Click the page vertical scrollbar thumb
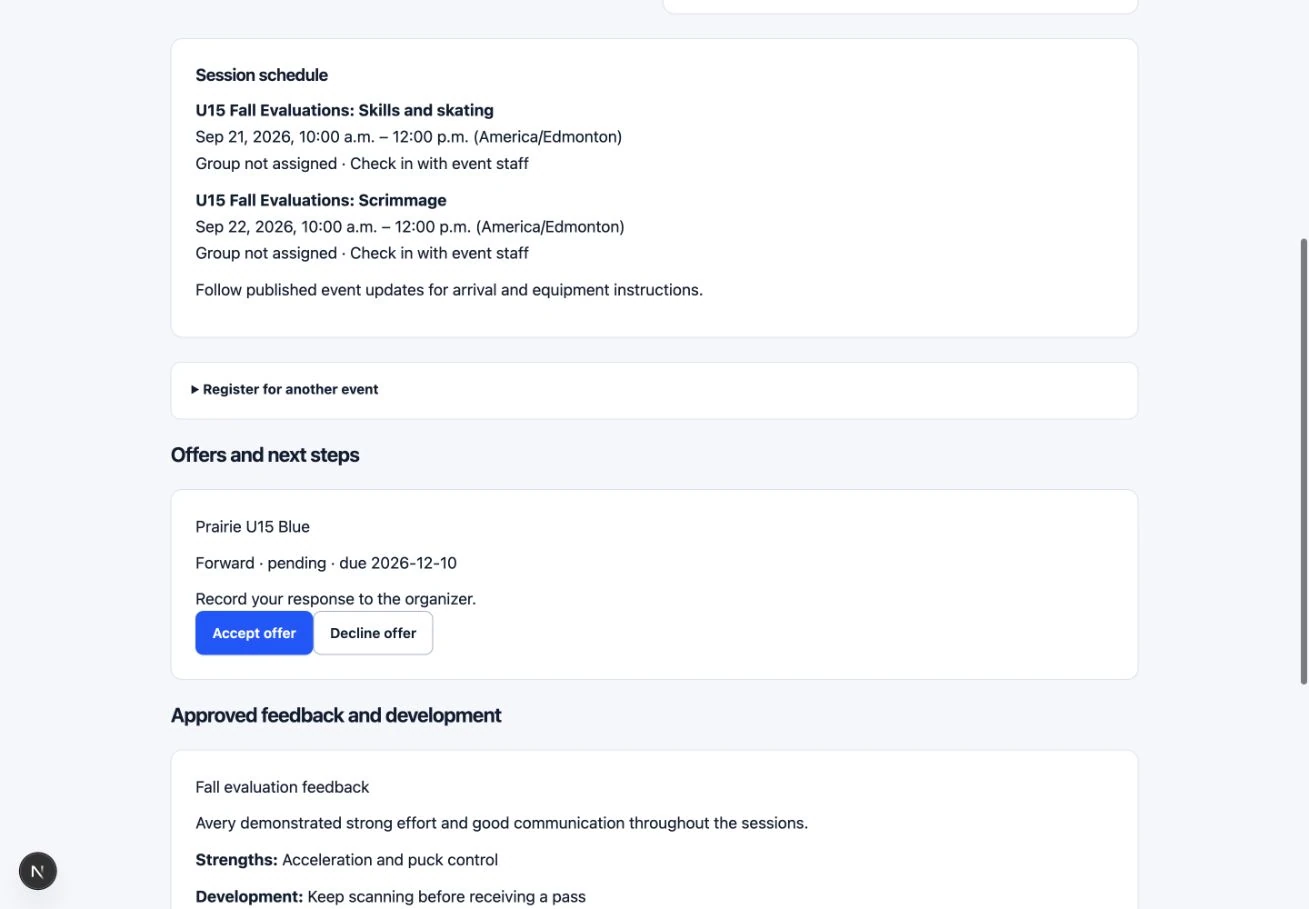The height and width of the screenshot is (909, 1309). [1303, 461]
